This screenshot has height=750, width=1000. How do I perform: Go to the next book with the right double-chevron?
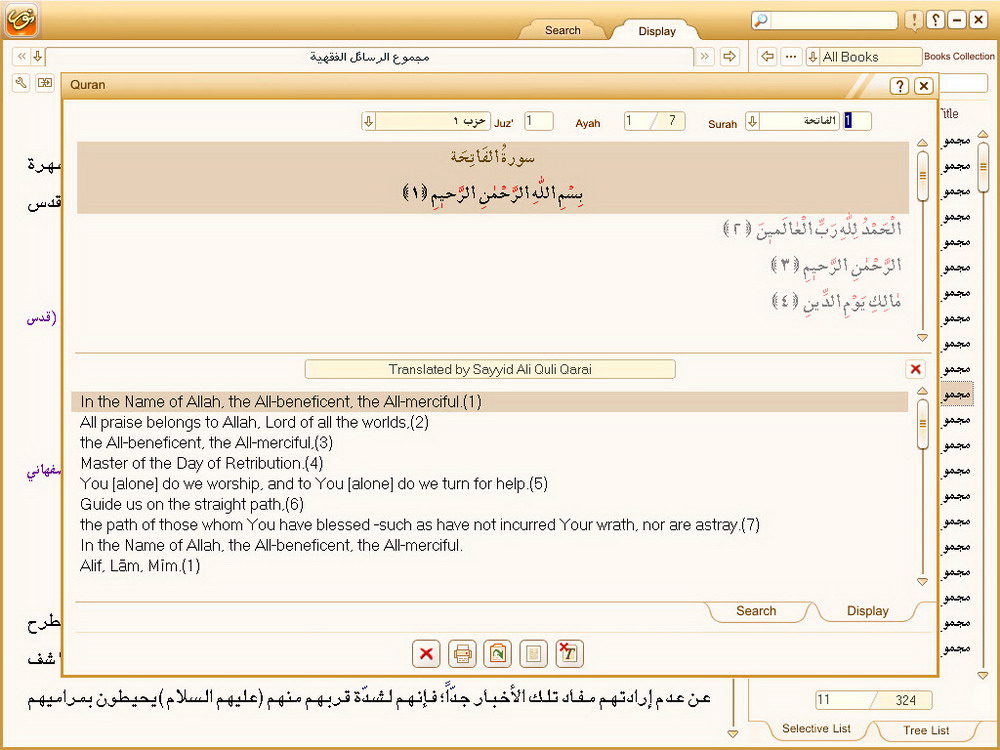click(705, 57)
